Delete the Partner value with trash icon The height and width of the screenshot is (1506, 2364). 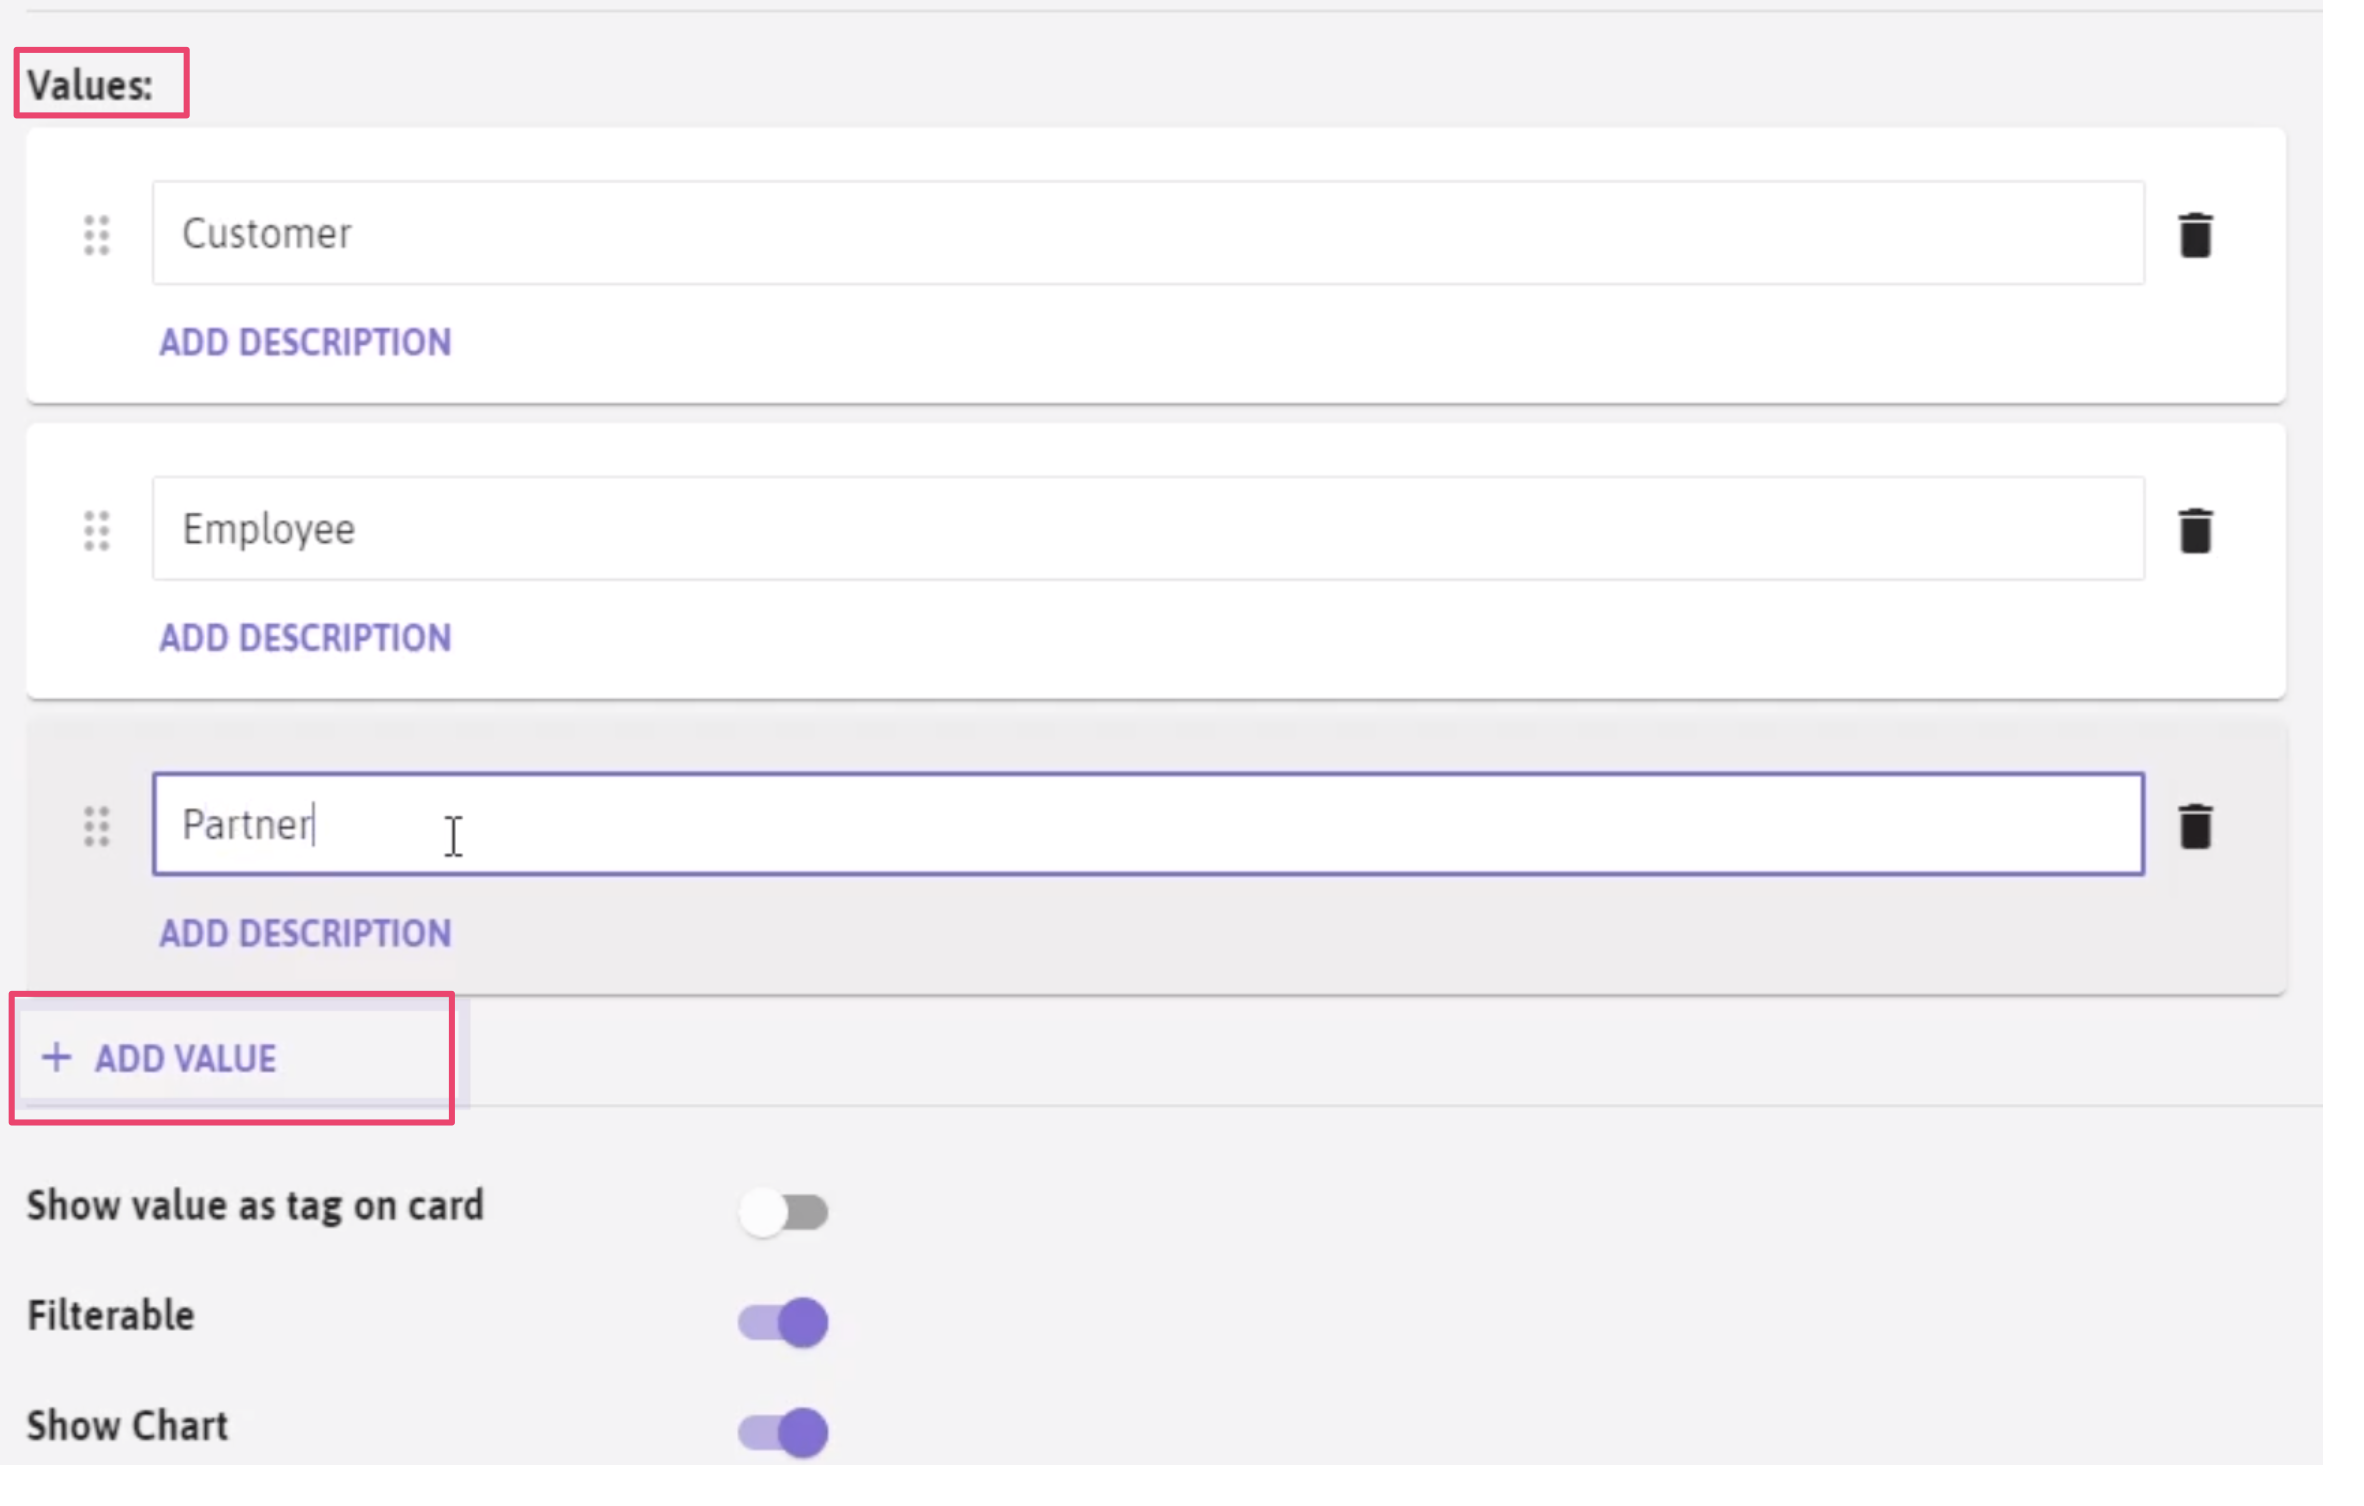[2194, 826]
